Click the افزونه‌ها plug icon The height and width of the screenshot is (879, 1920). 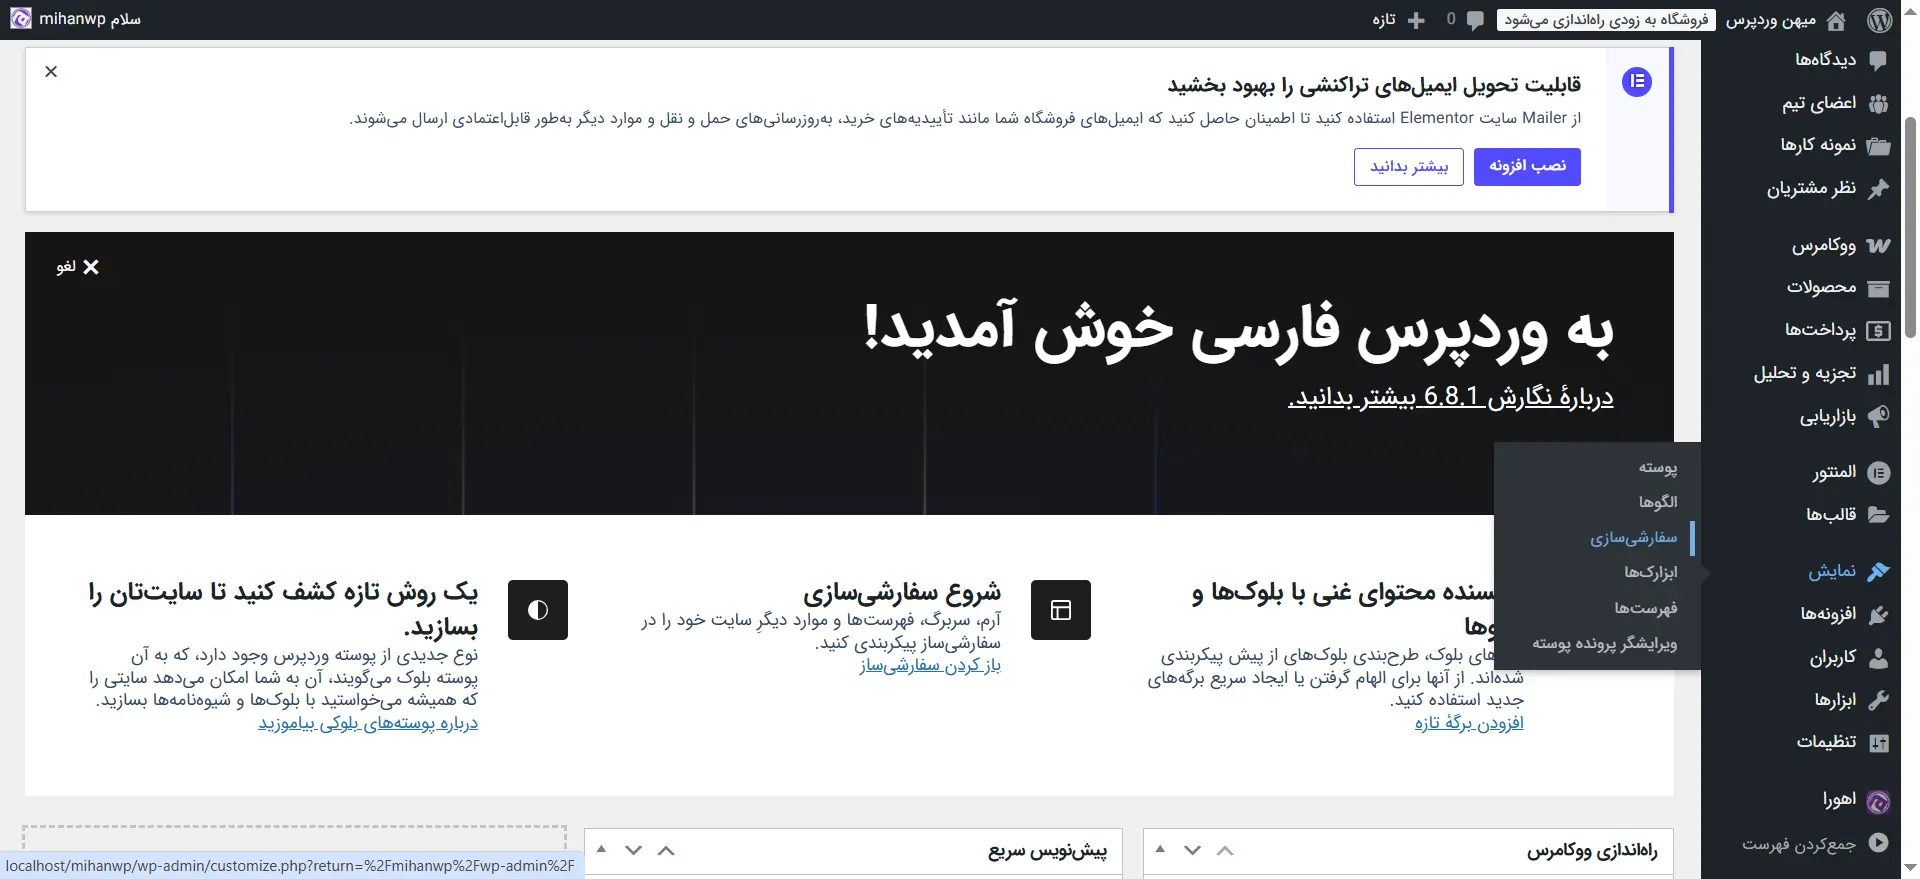click(x=1878, y=615)
